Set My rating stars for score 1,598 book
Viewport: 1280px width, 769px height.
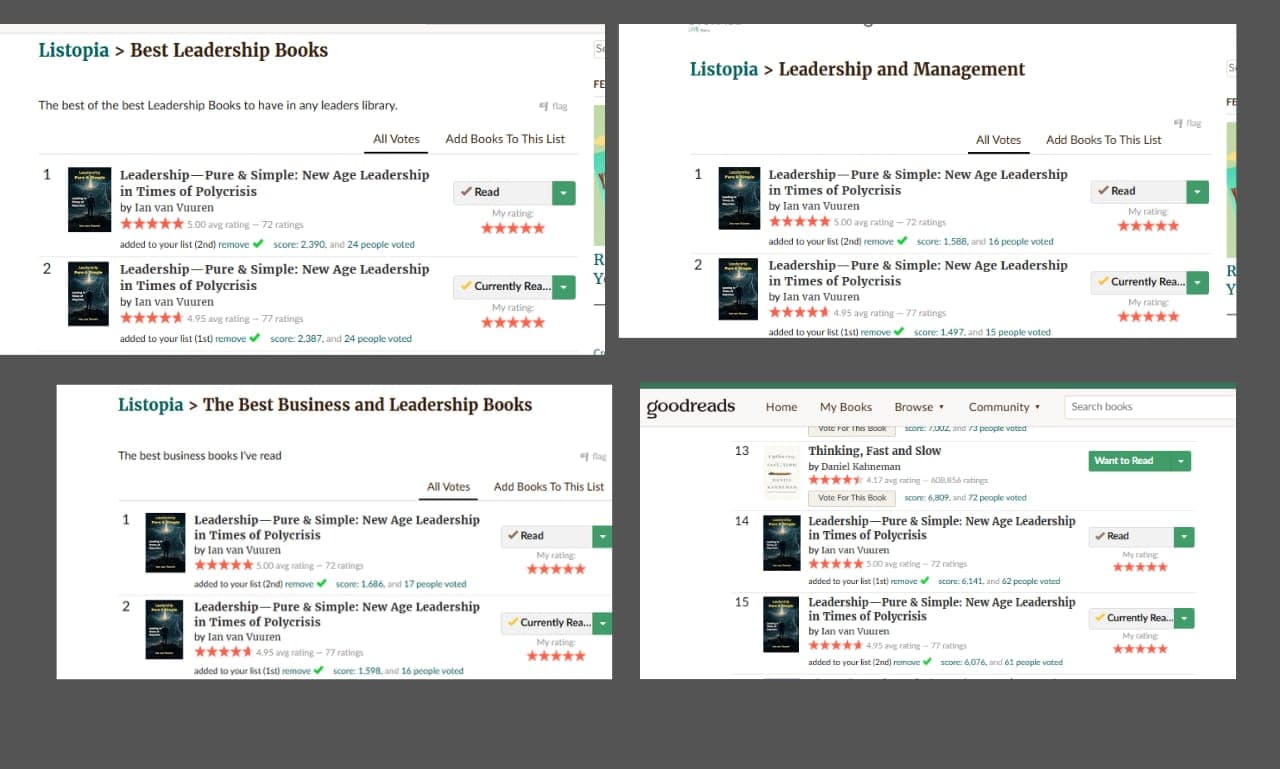tap(556, 656)
